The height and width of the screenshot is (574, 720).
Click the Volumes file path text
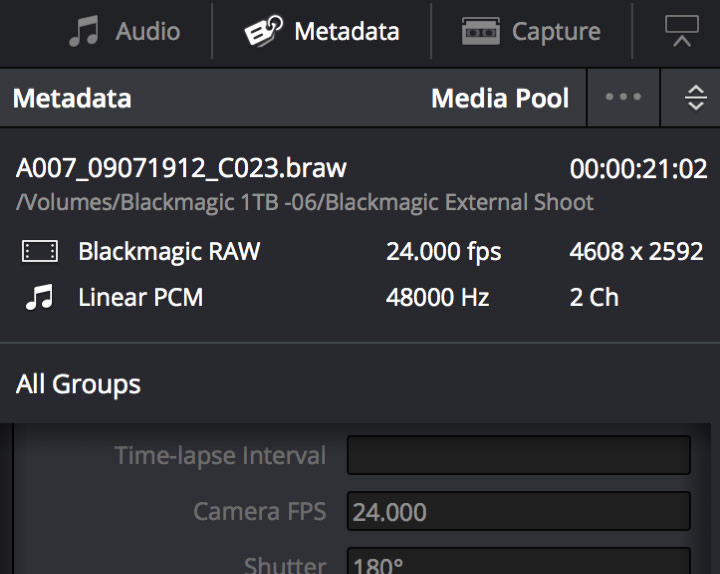pos(305,202)
